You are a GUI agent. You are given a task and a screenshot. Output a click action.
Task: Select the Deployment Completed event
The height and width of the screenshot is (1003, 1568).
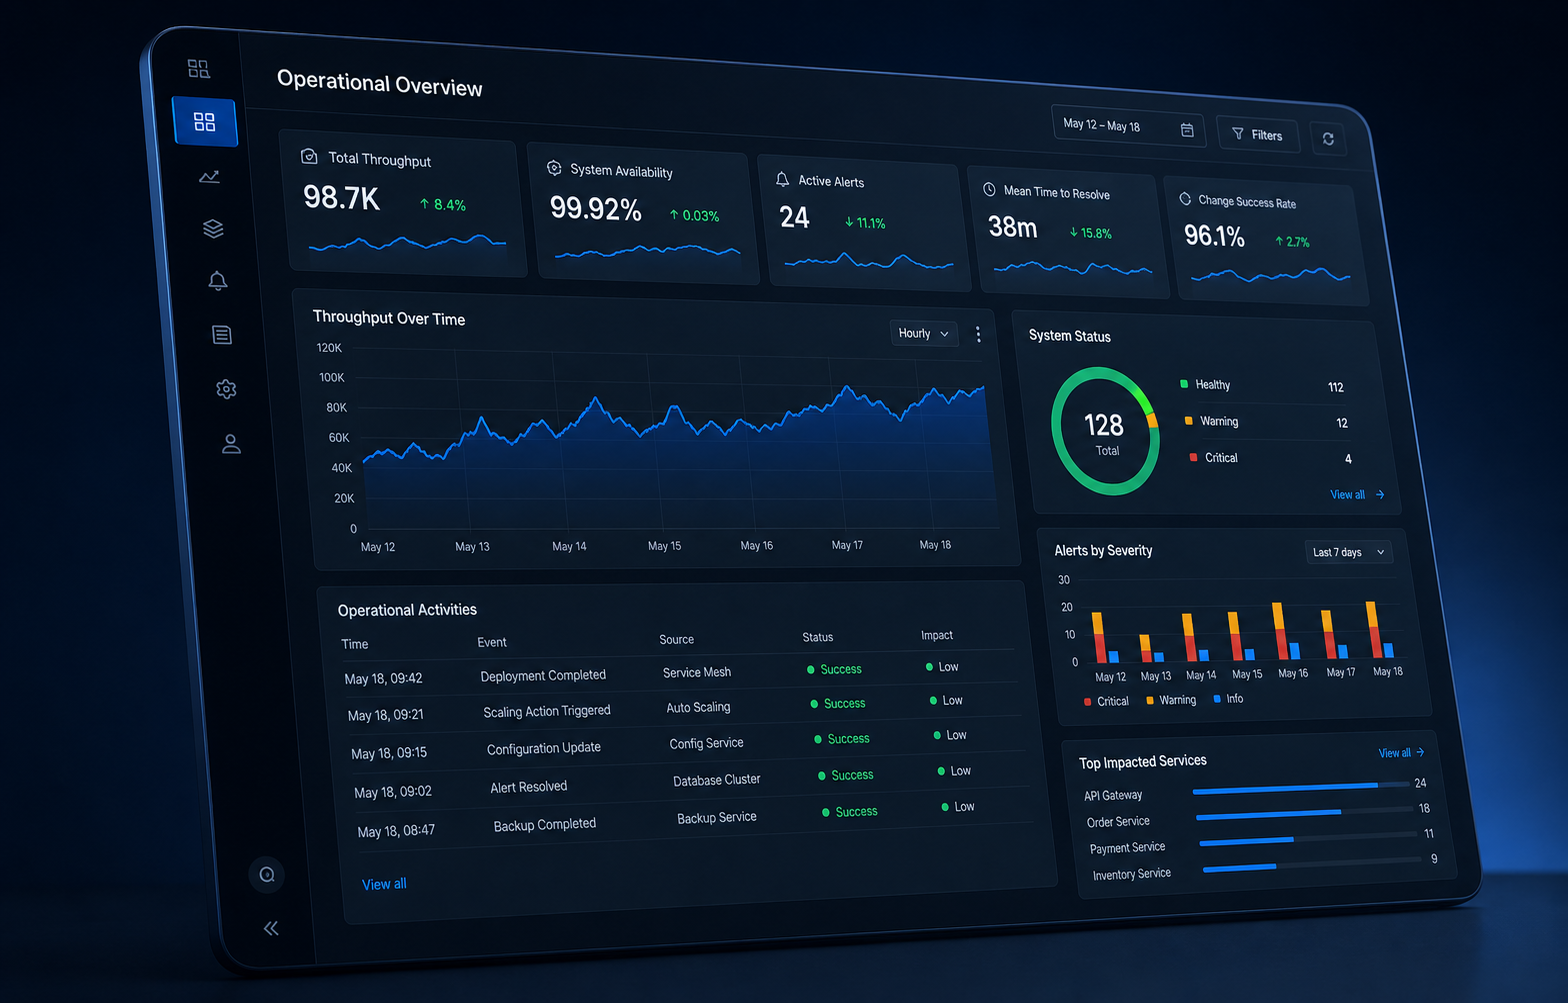[x=543, y=676]
